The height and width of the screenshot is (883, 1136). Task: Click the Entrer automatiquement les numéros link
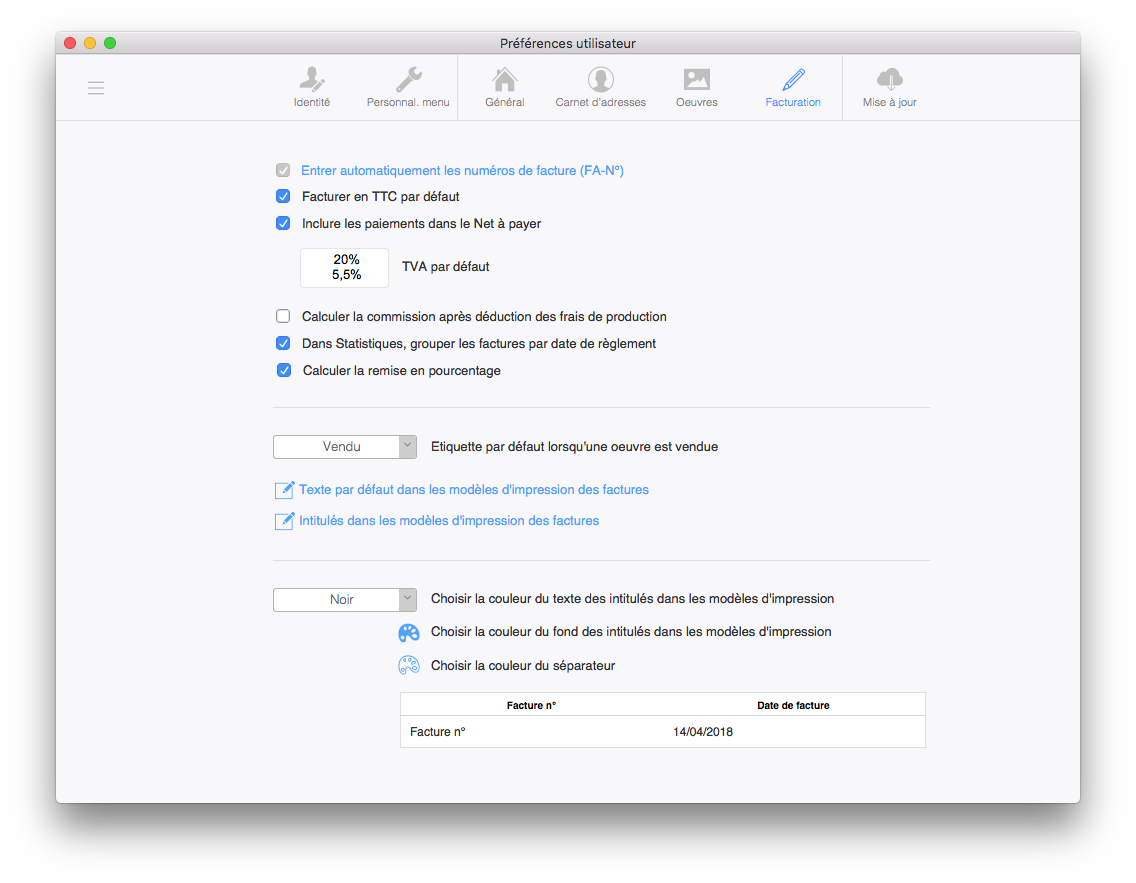point(462,171)
